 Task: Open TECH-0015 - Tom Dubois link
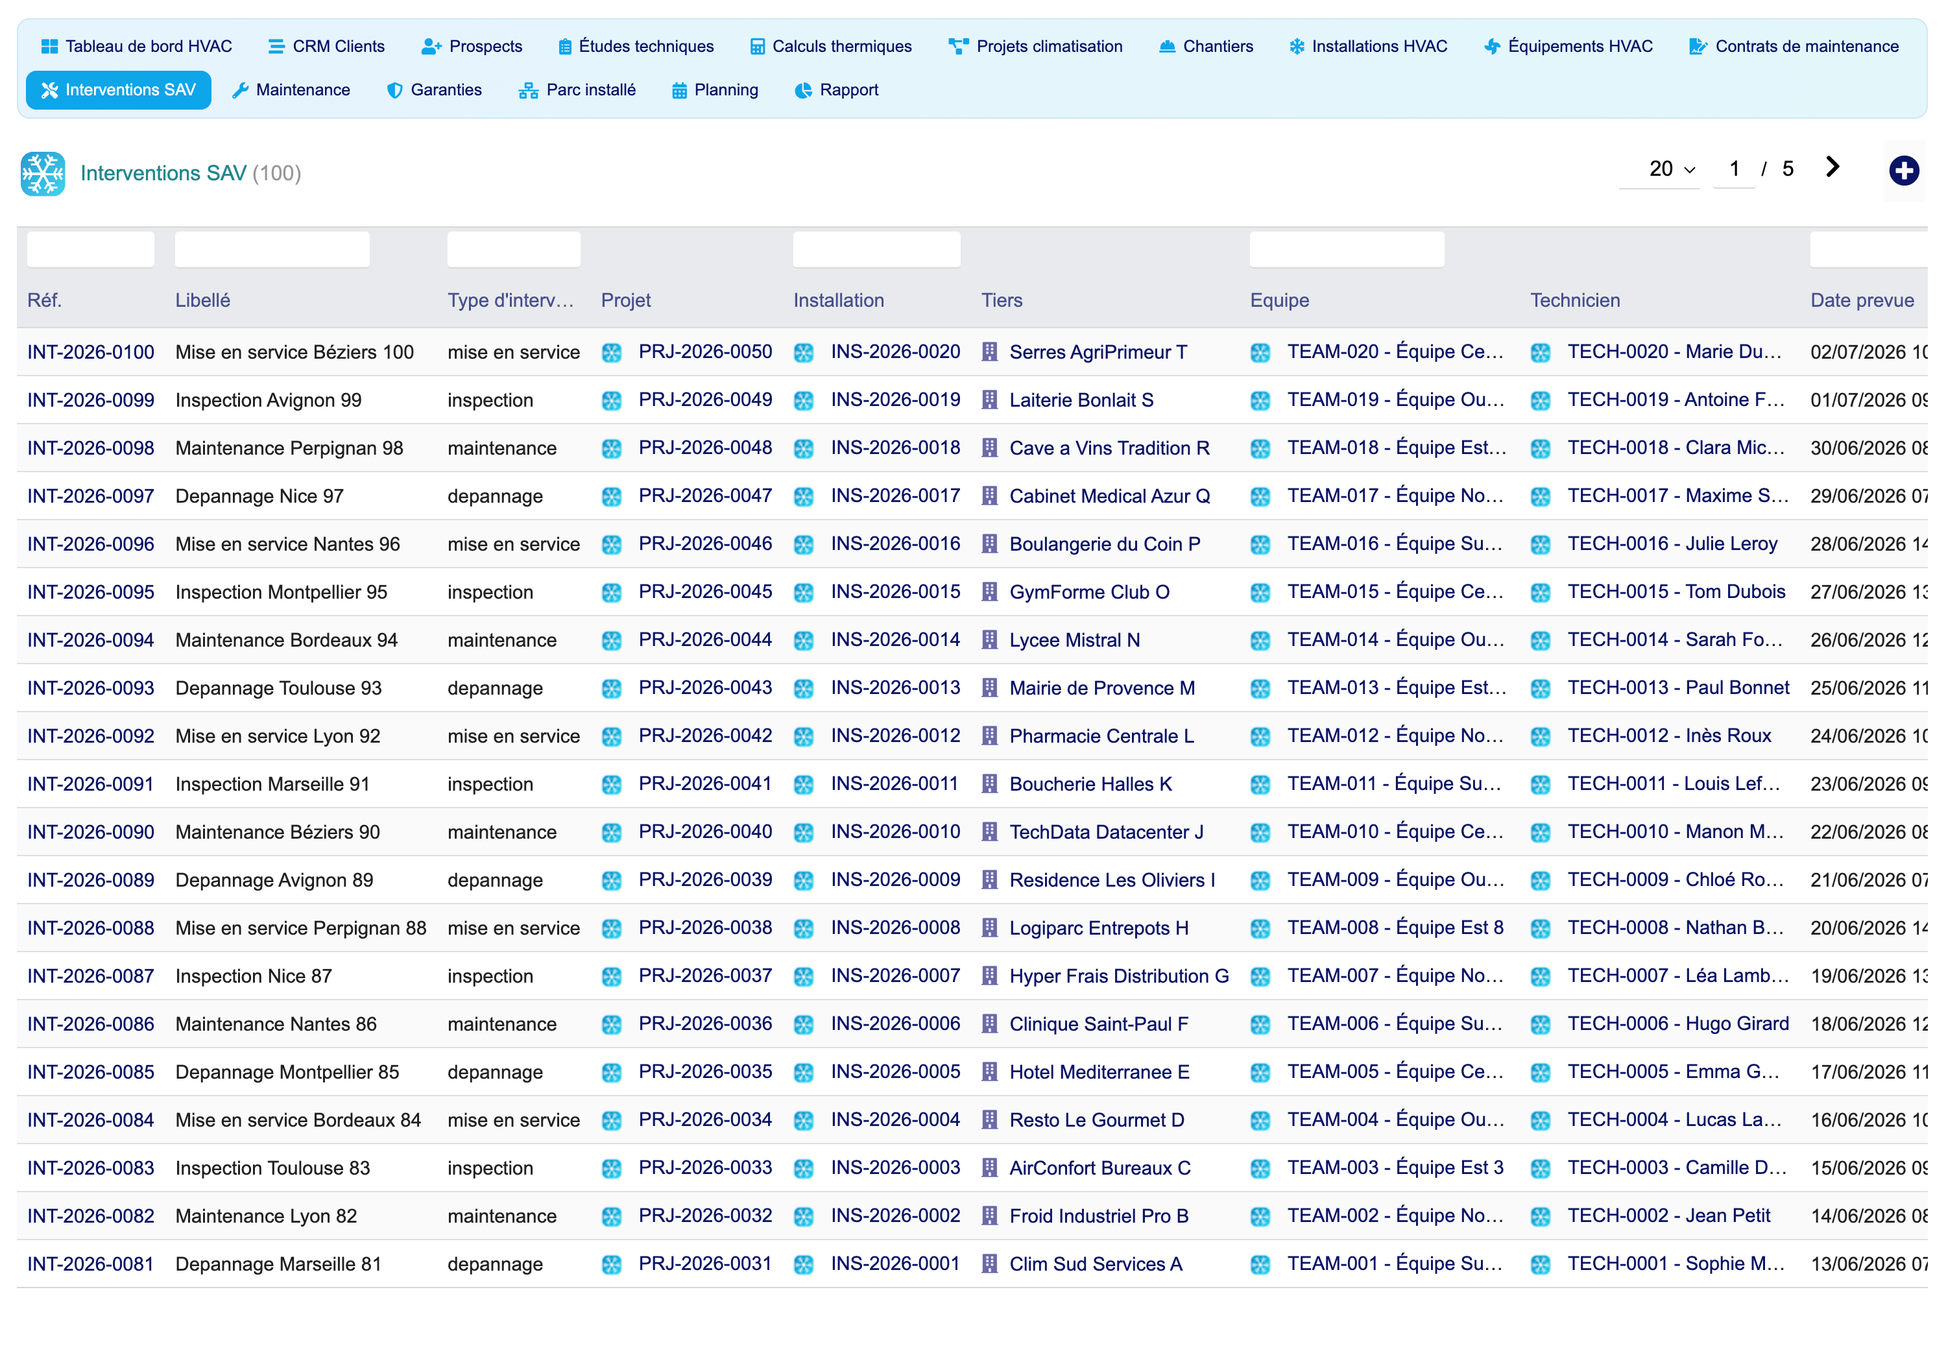(x=1676, y=592)
